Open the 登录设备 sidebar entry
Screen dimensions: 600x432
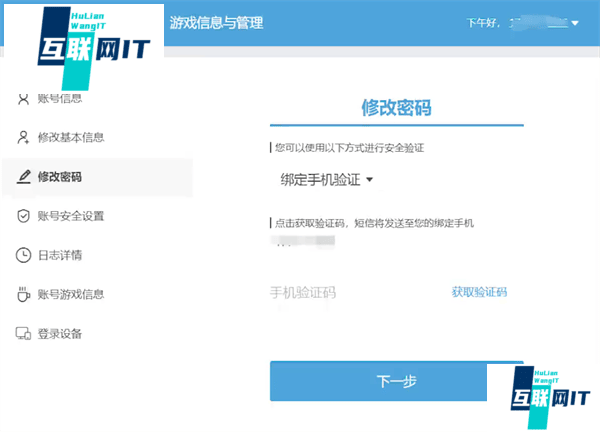60,333
